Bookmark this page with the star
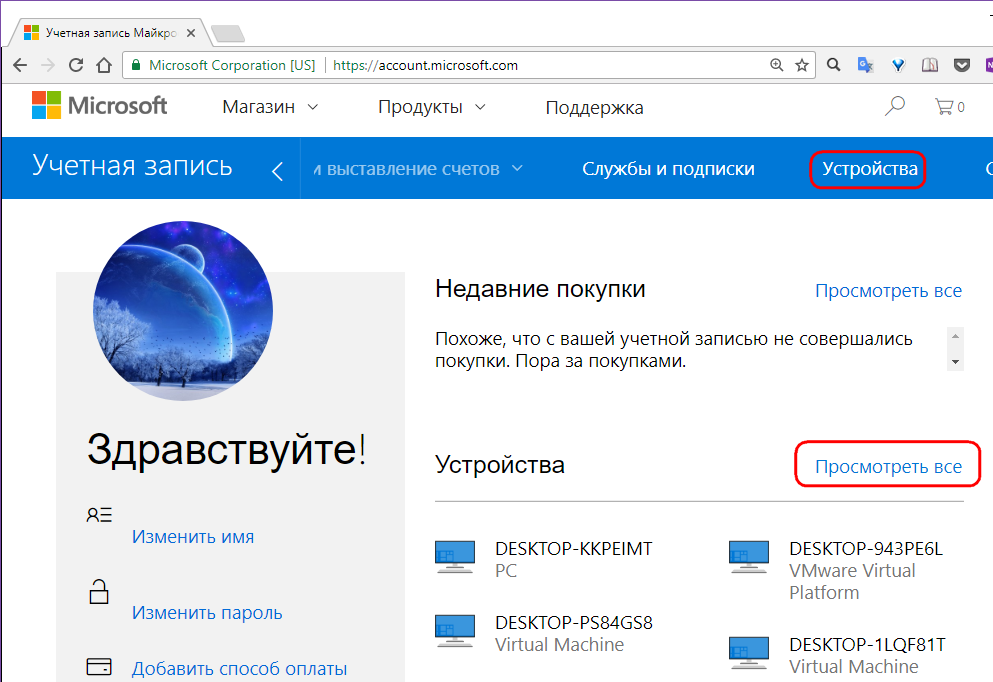993x682 pixels. point(802,65)
